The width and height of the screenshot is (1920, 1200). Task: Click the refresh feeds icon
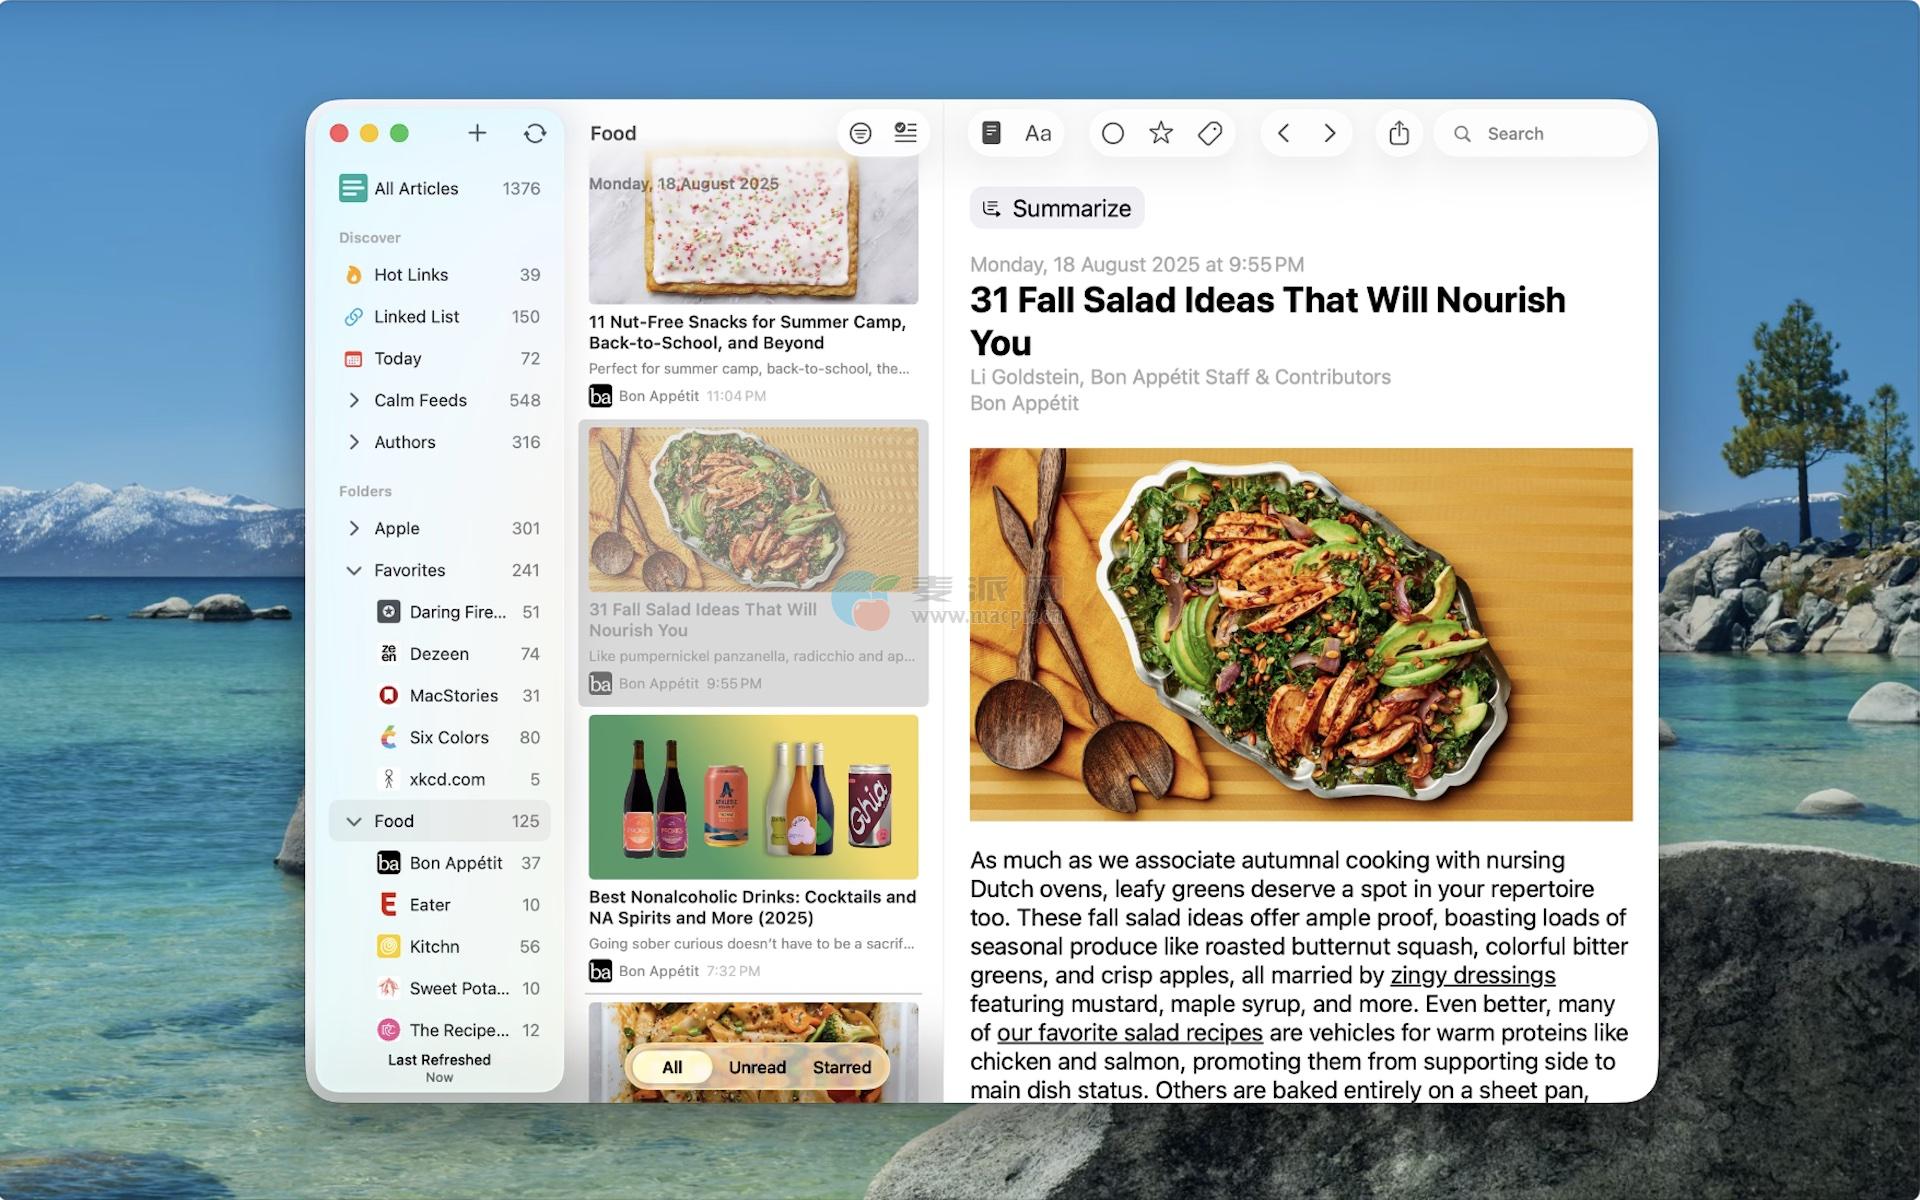535,133
